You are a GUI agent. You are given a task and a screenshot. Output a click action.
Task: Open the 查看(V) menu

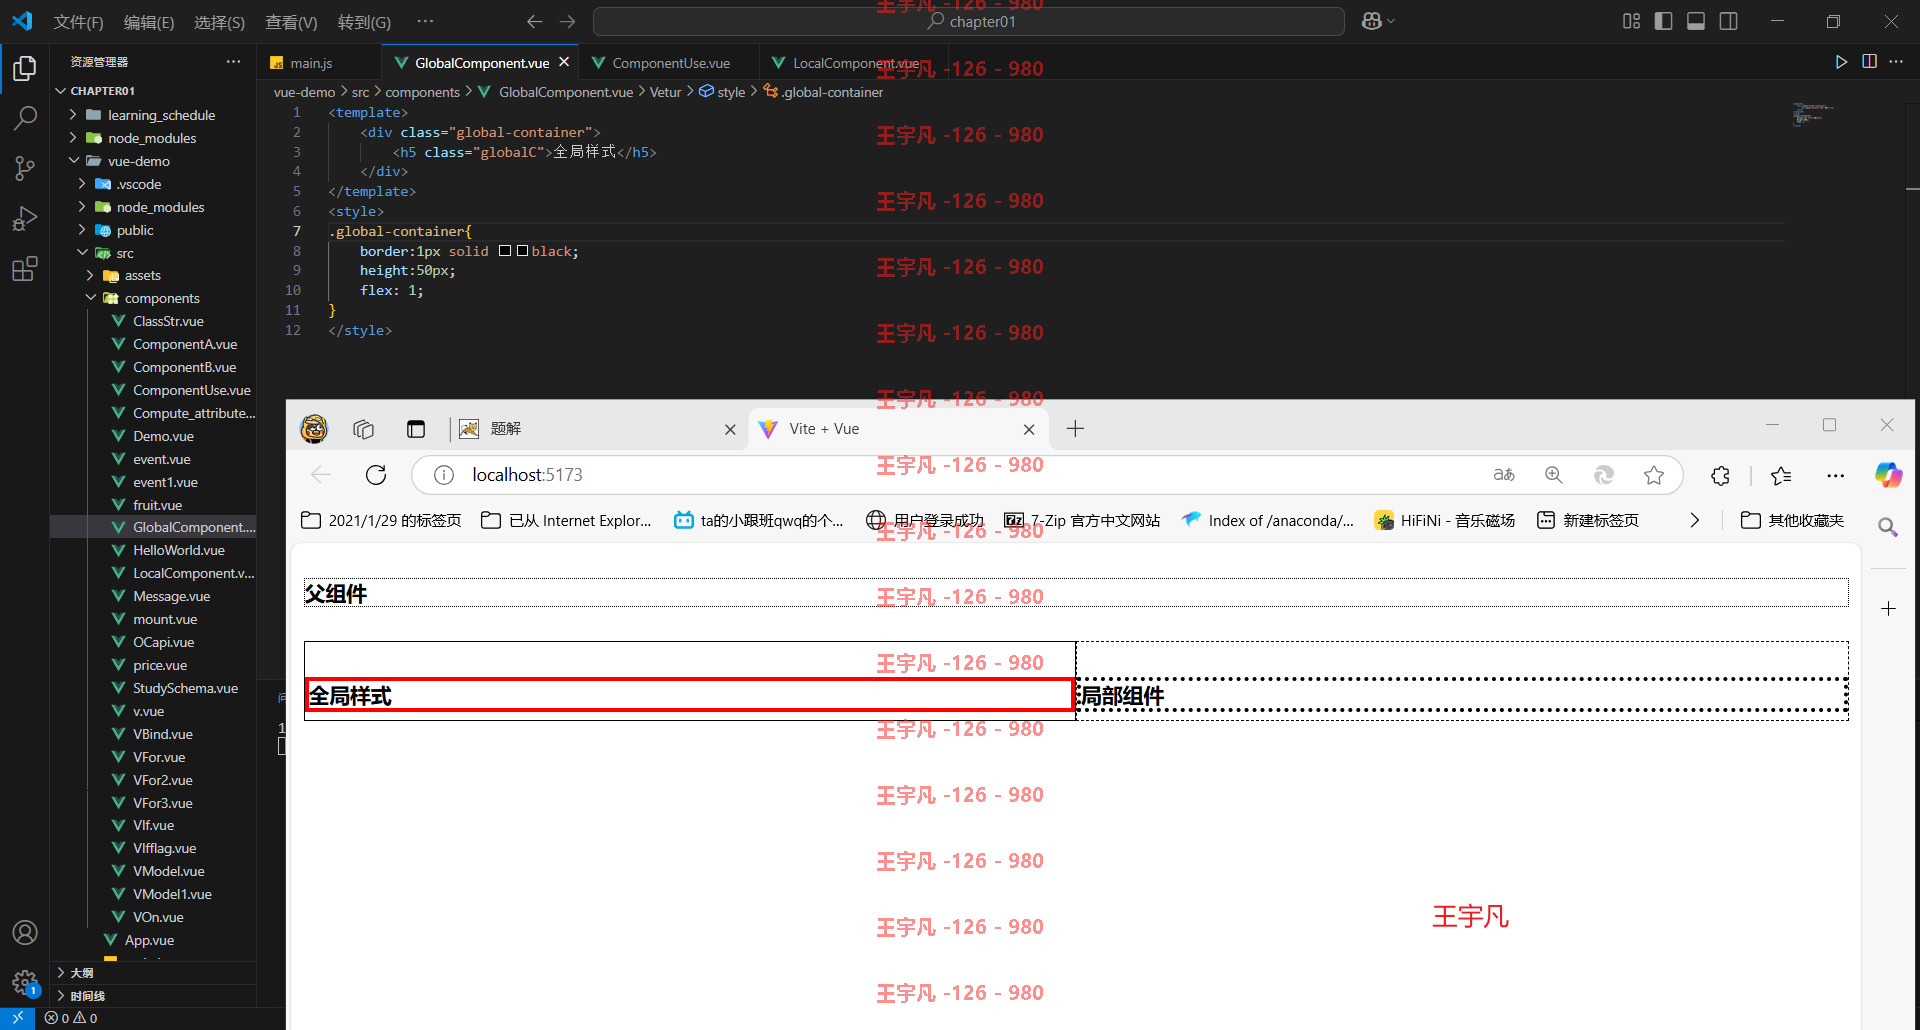[291, 22]
